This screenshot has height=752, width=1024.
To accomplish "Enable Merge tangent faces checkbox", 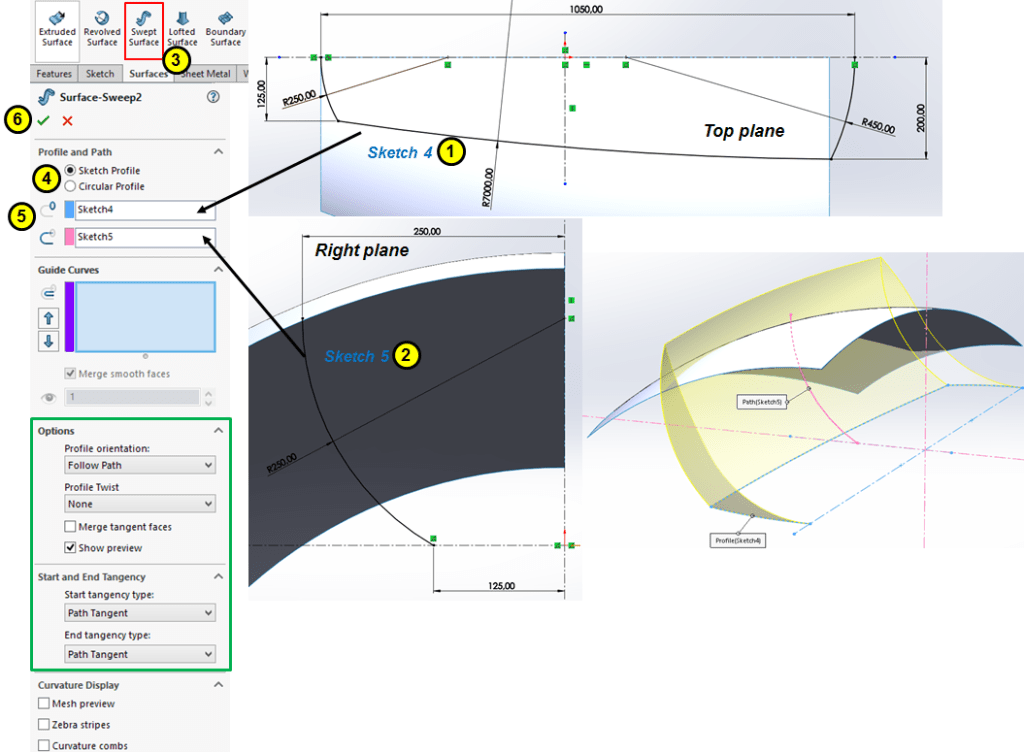I will (x=71, y=527).
